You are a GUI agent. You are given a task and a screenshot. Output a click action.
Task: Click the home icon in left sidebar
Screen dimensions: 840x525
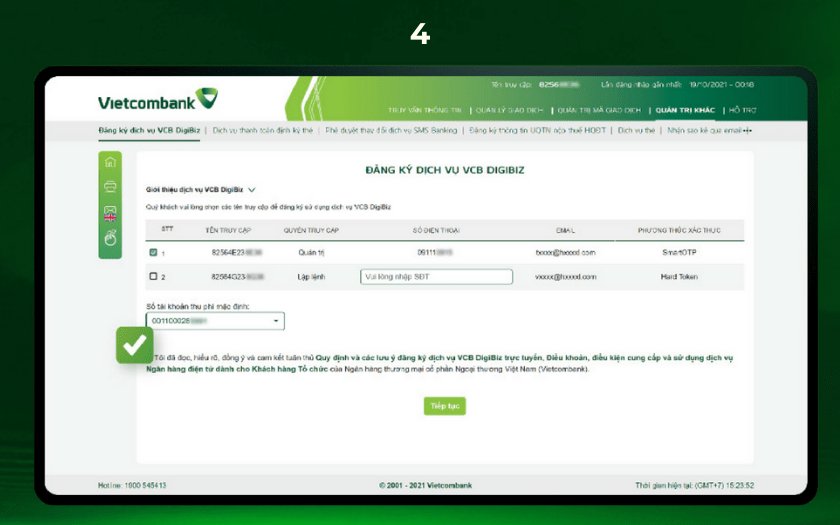[x=110, y=163]
